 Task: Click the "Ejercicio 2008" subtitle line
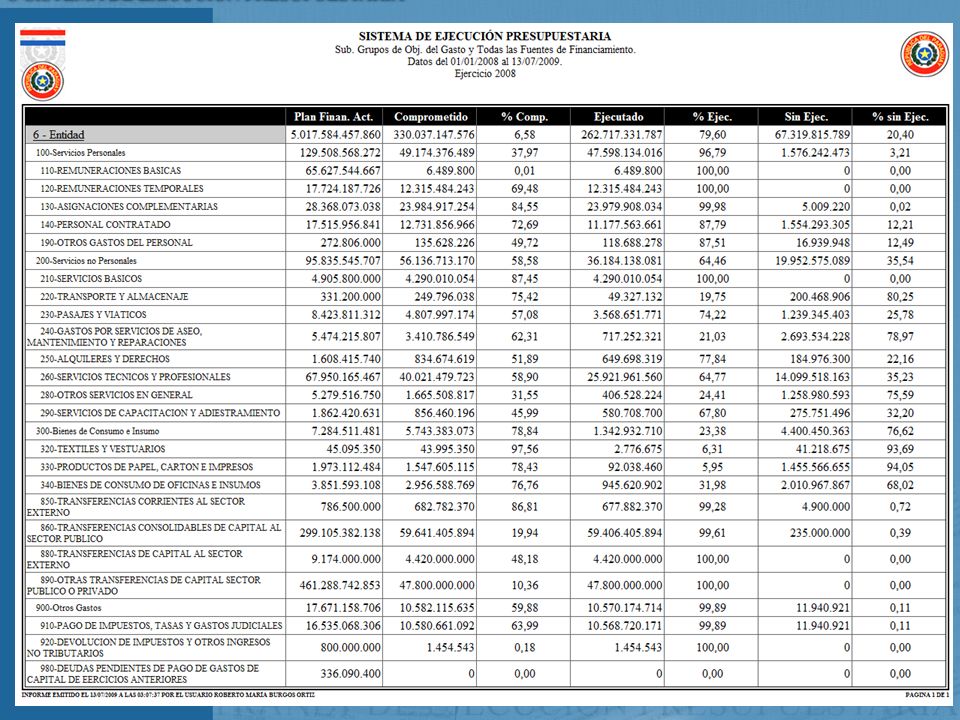click(485, 73)
